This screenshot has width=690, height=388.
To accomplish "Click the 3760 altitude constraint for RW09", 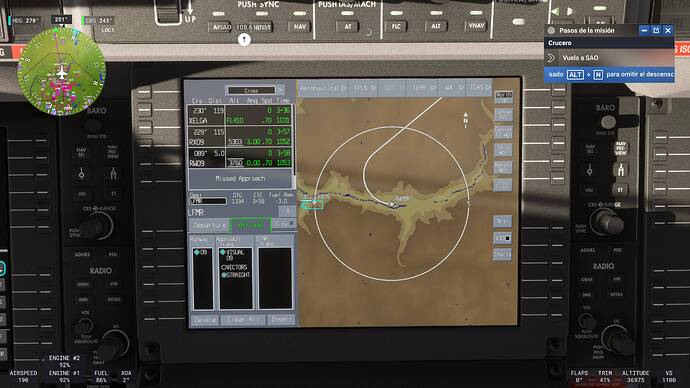I will (x=235, y=163).
